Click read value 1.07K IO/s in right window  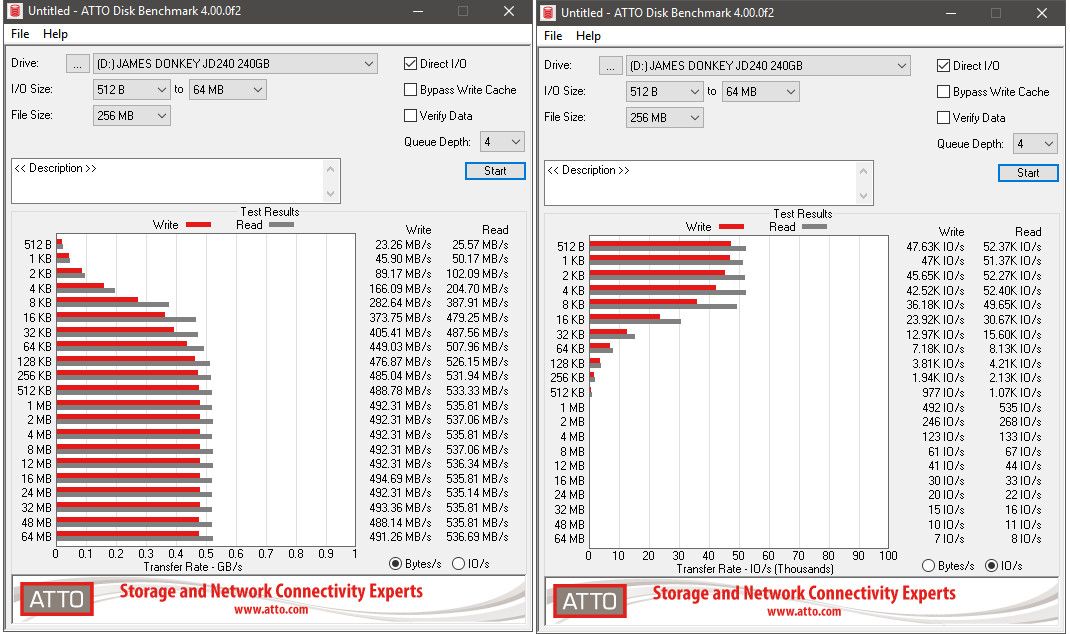1015,392
